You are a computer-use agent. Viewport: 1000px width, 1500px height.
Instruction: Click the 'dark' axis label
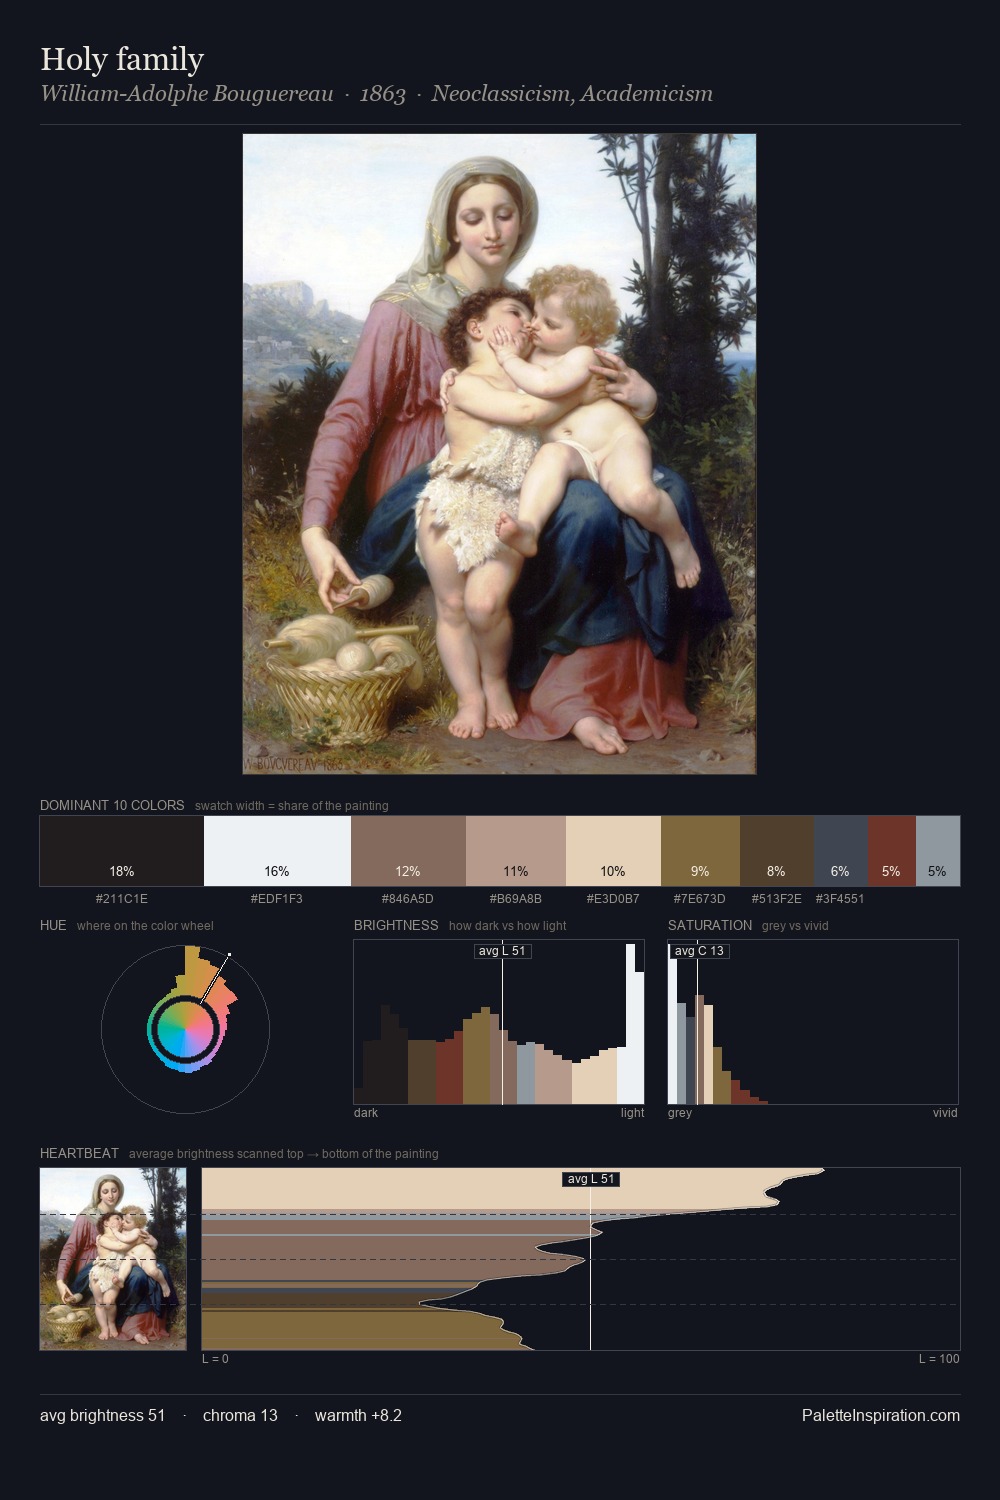pyautogui.click(x=366, y=1113)
